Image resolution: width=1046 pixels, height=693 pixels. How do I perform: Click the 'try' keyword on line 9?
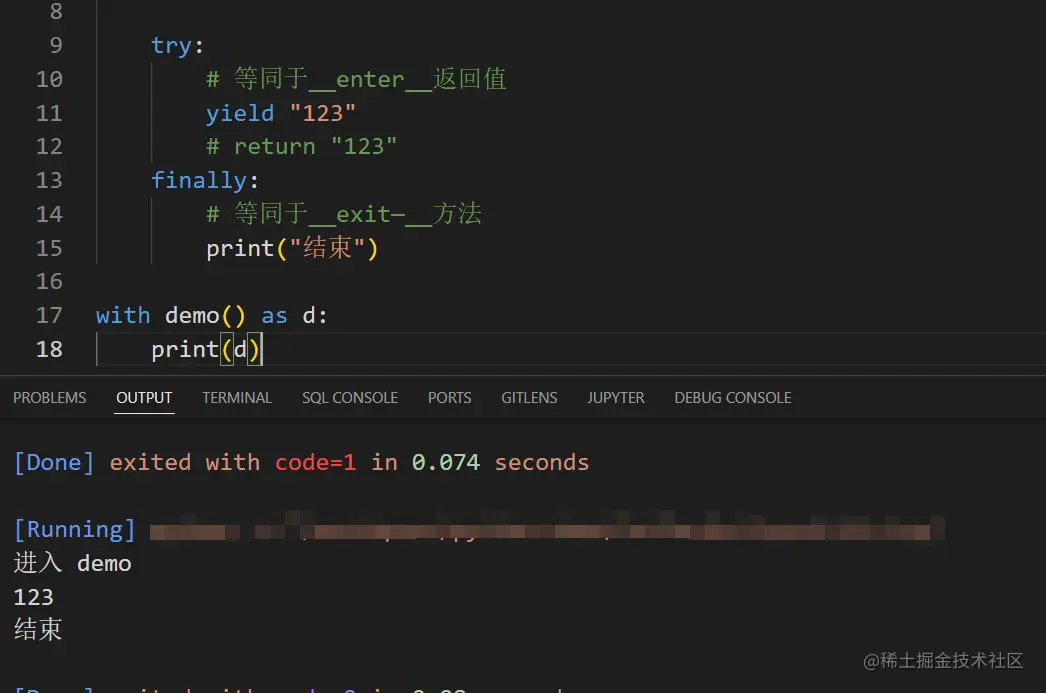171,45
